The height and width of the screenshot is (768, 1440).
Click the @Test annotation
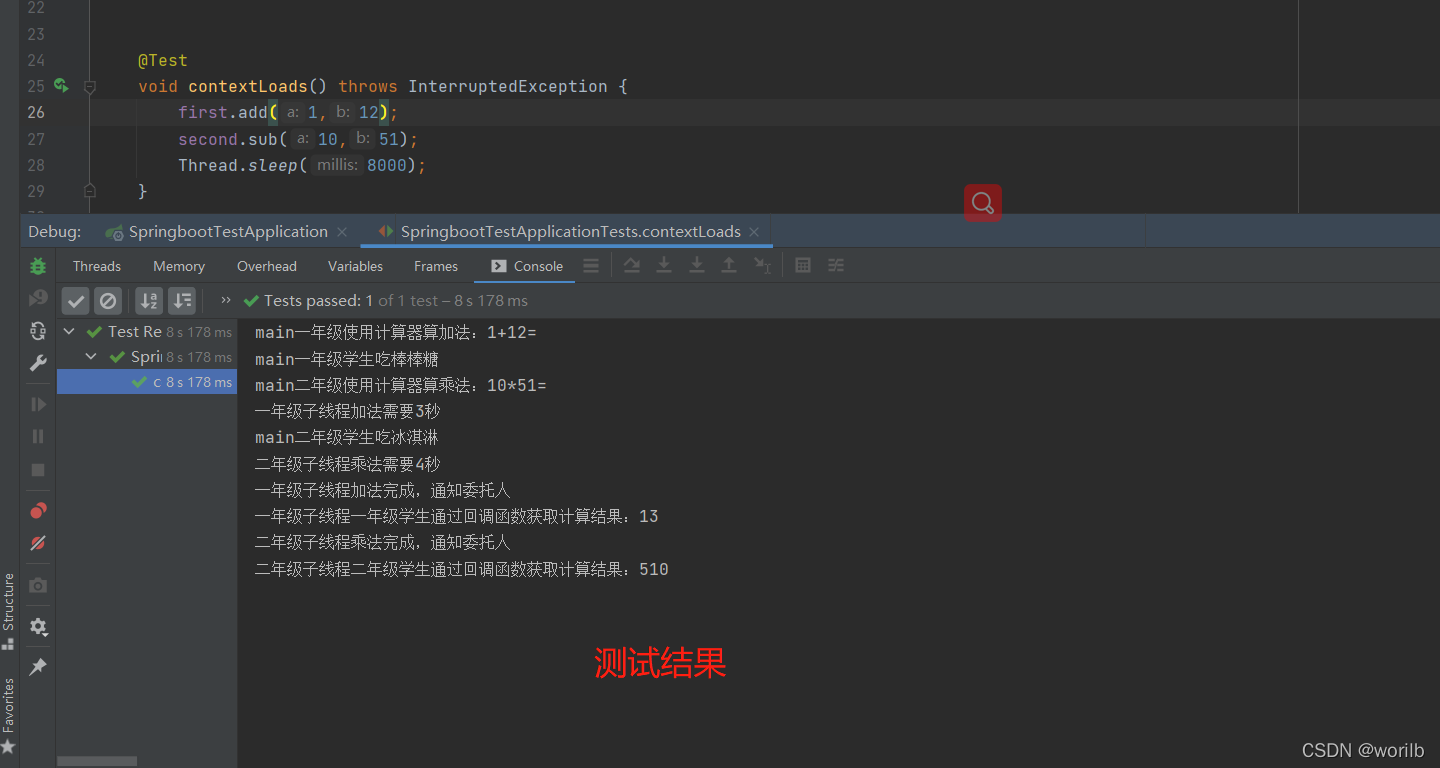pos(163,60)
